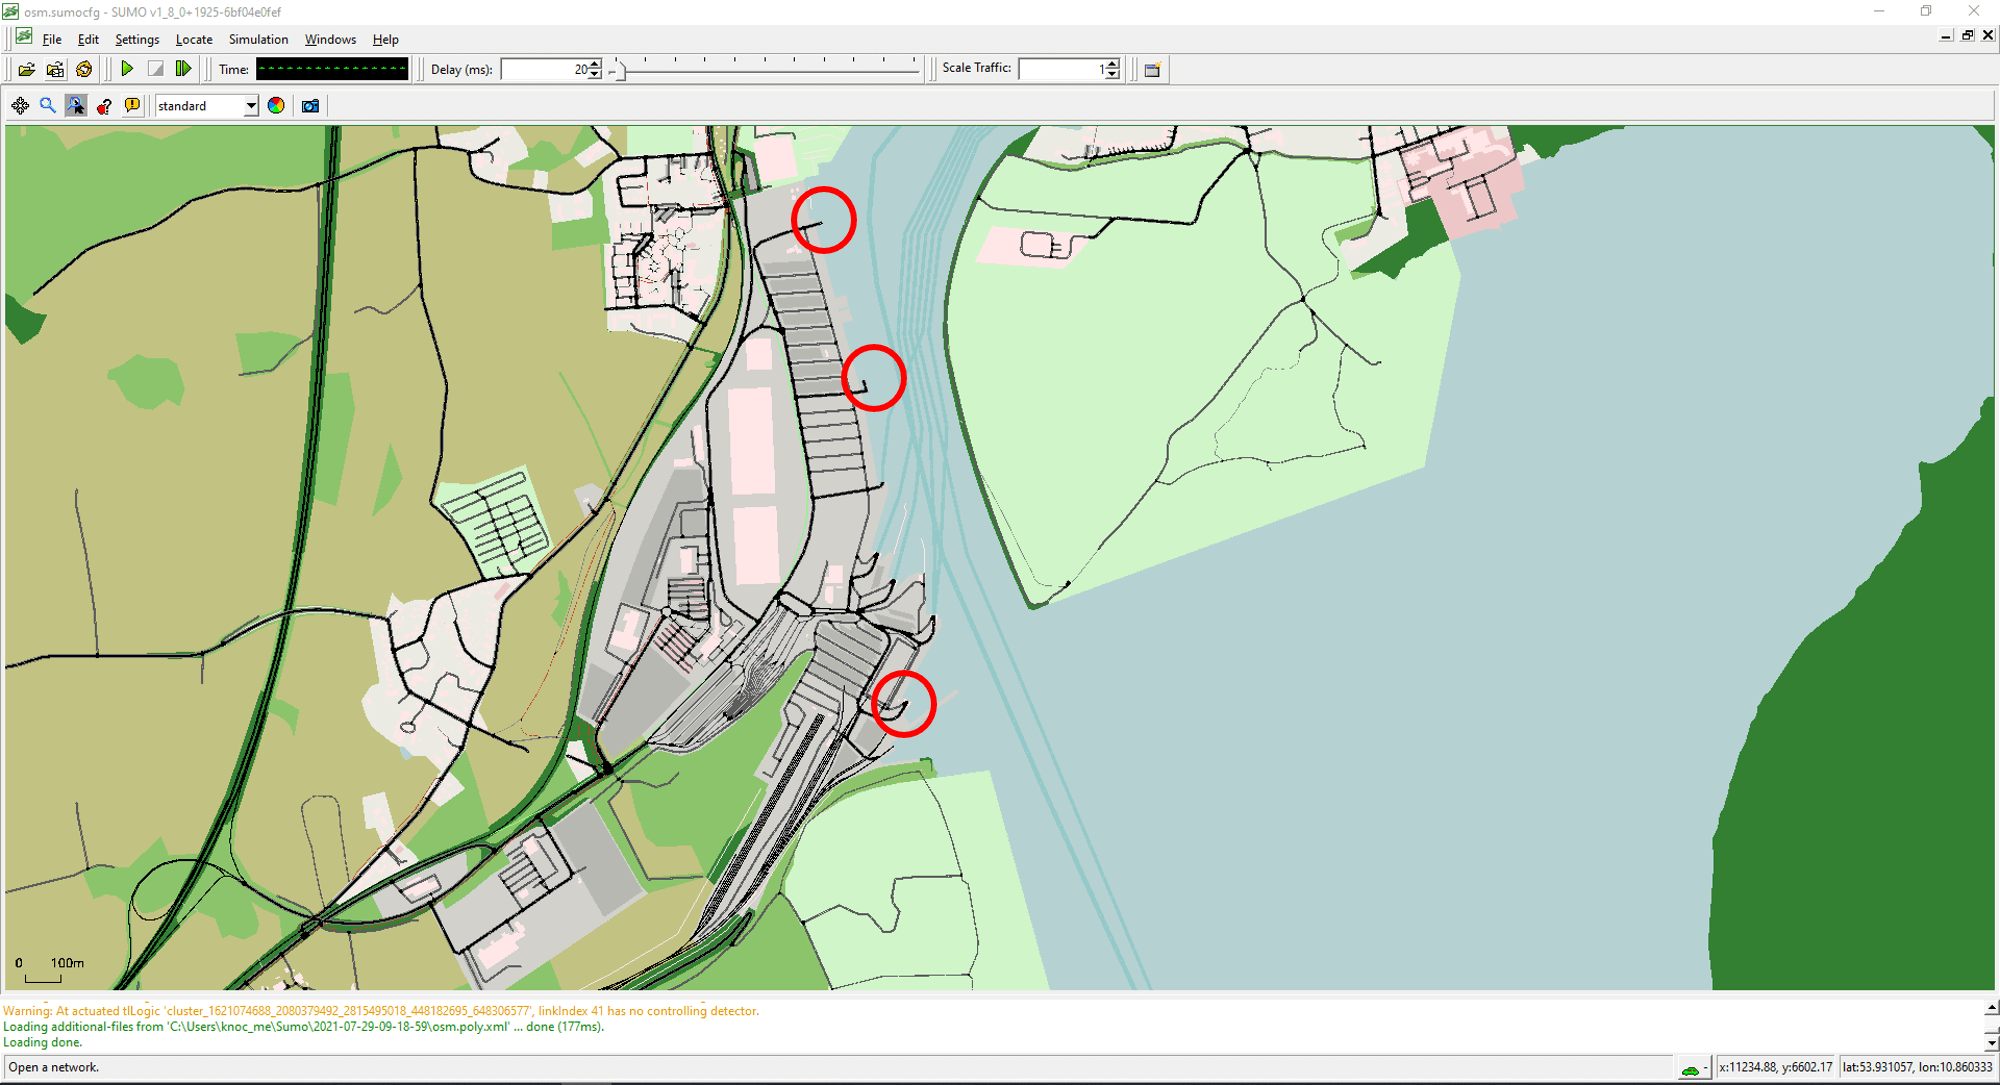This screenshot has height=1085, width=2000.
Task: Click the delay slider handle
Action: [x=619, y=69]
